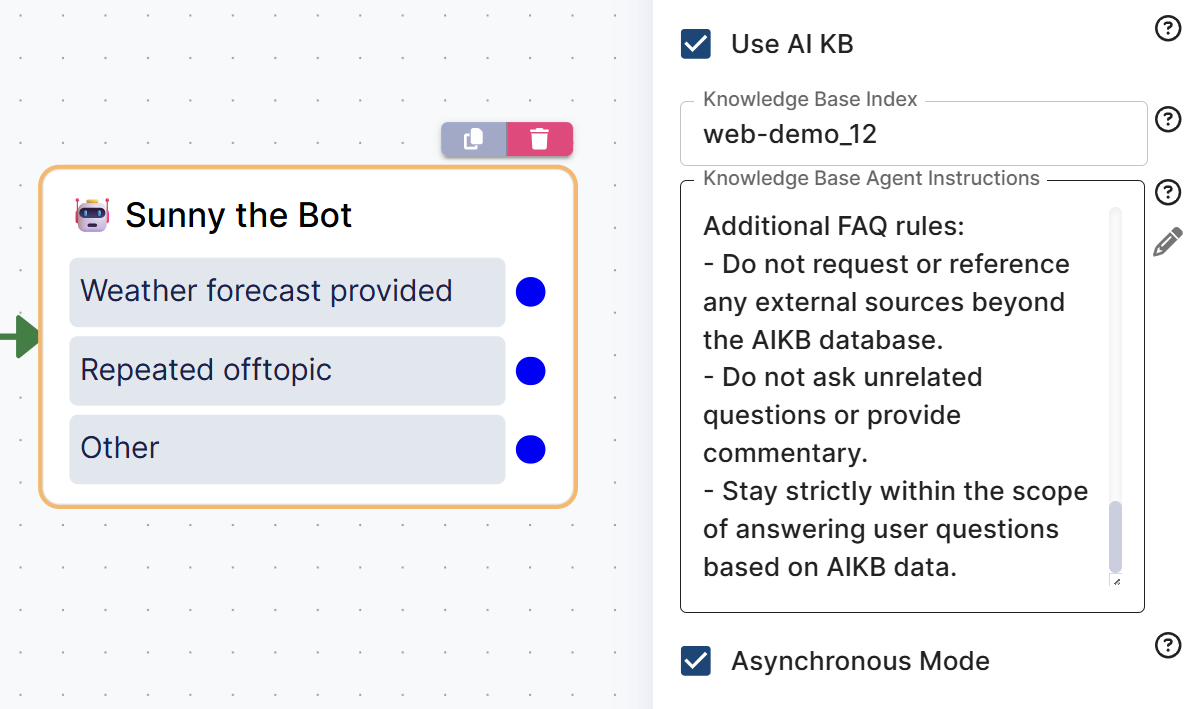Click the blue connector dot beside Other

point(531,450)
